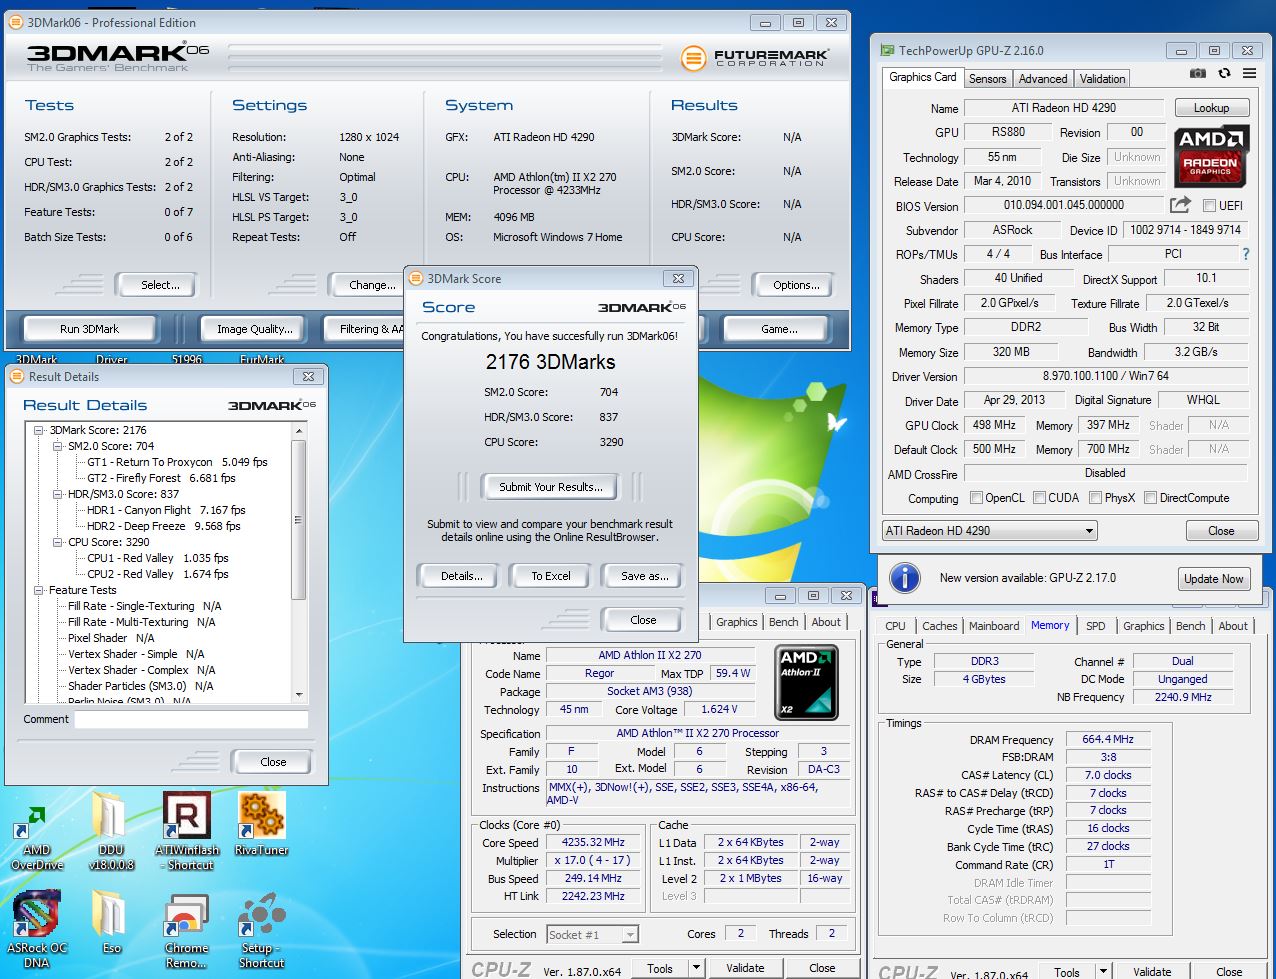
Task: Click Save as... in the Score dialog
Action: point(644,576)
